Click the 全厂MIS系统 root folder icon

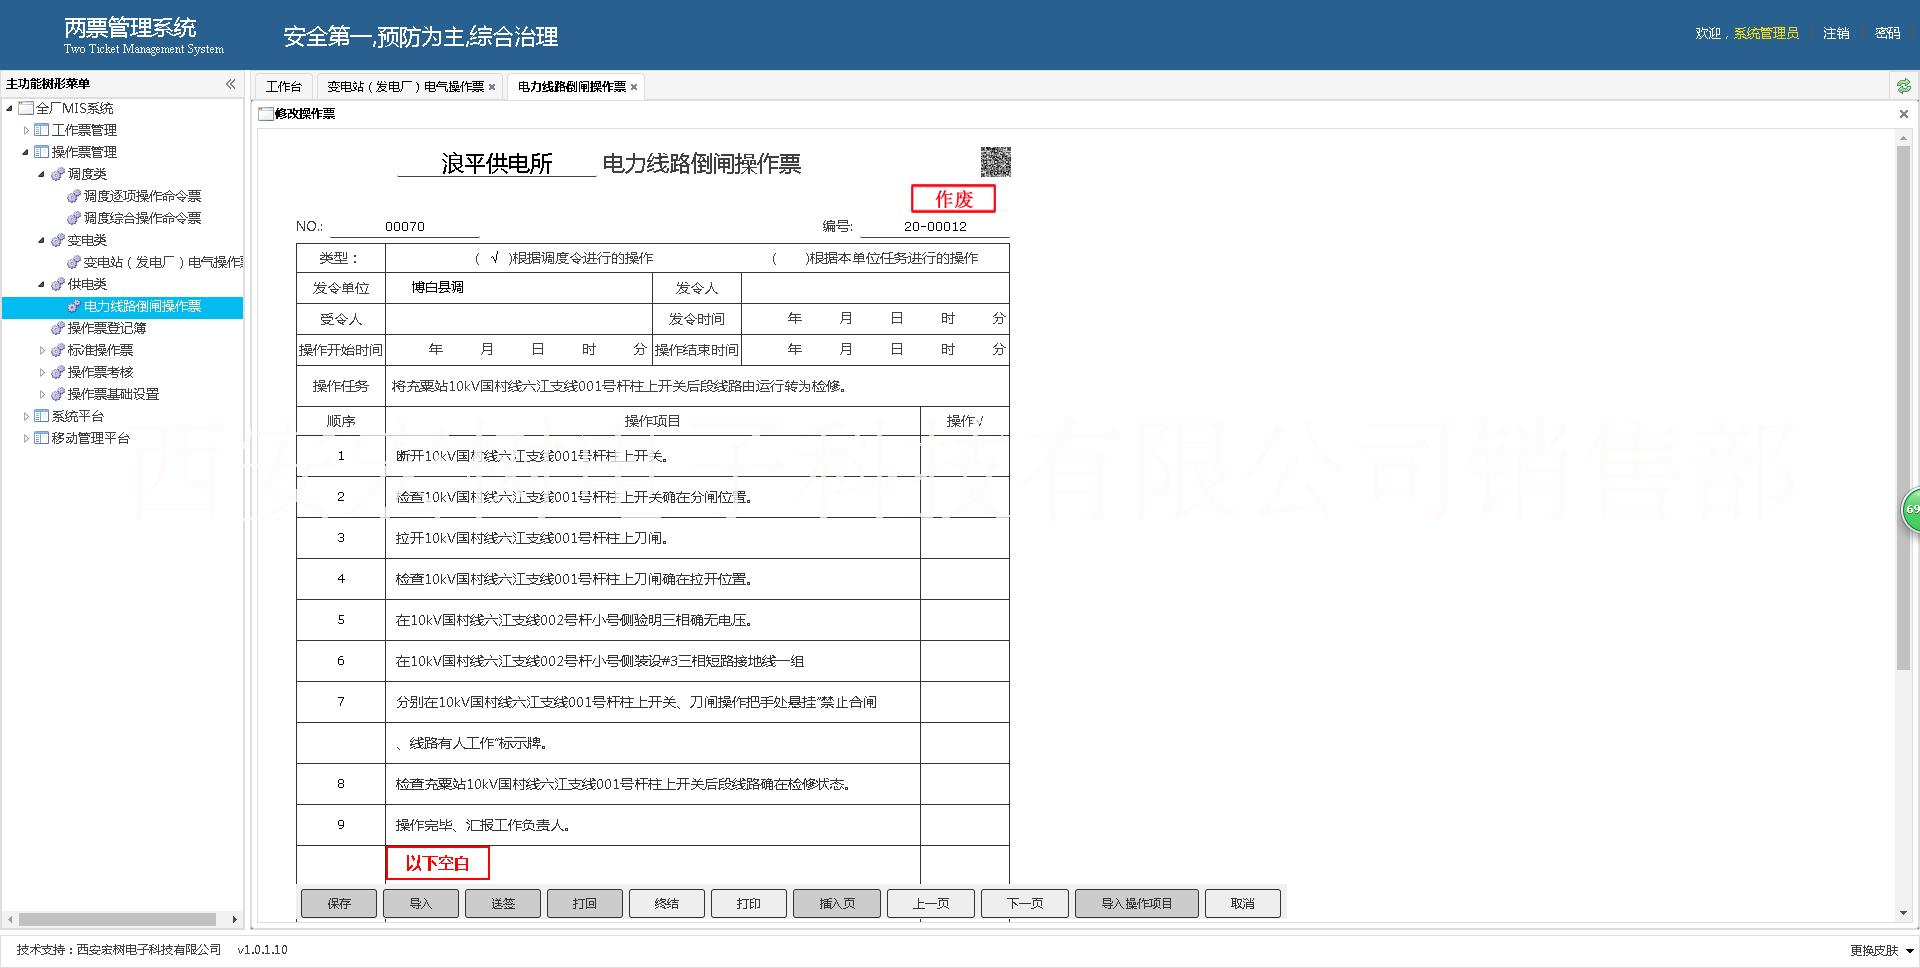click(x=27, y=108)
